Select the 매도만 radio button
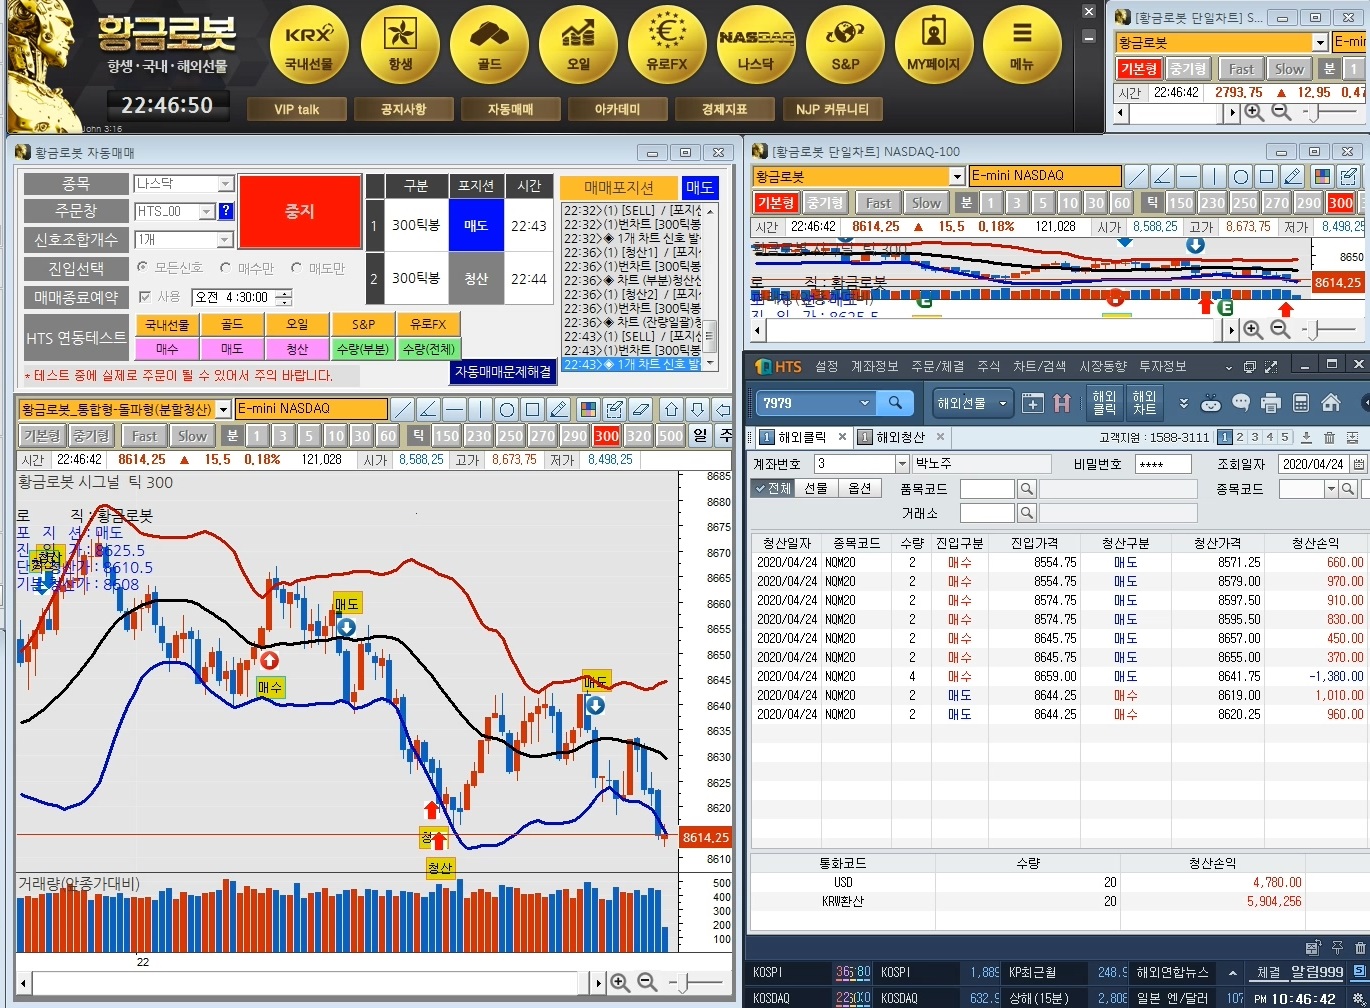 [296, 268]
